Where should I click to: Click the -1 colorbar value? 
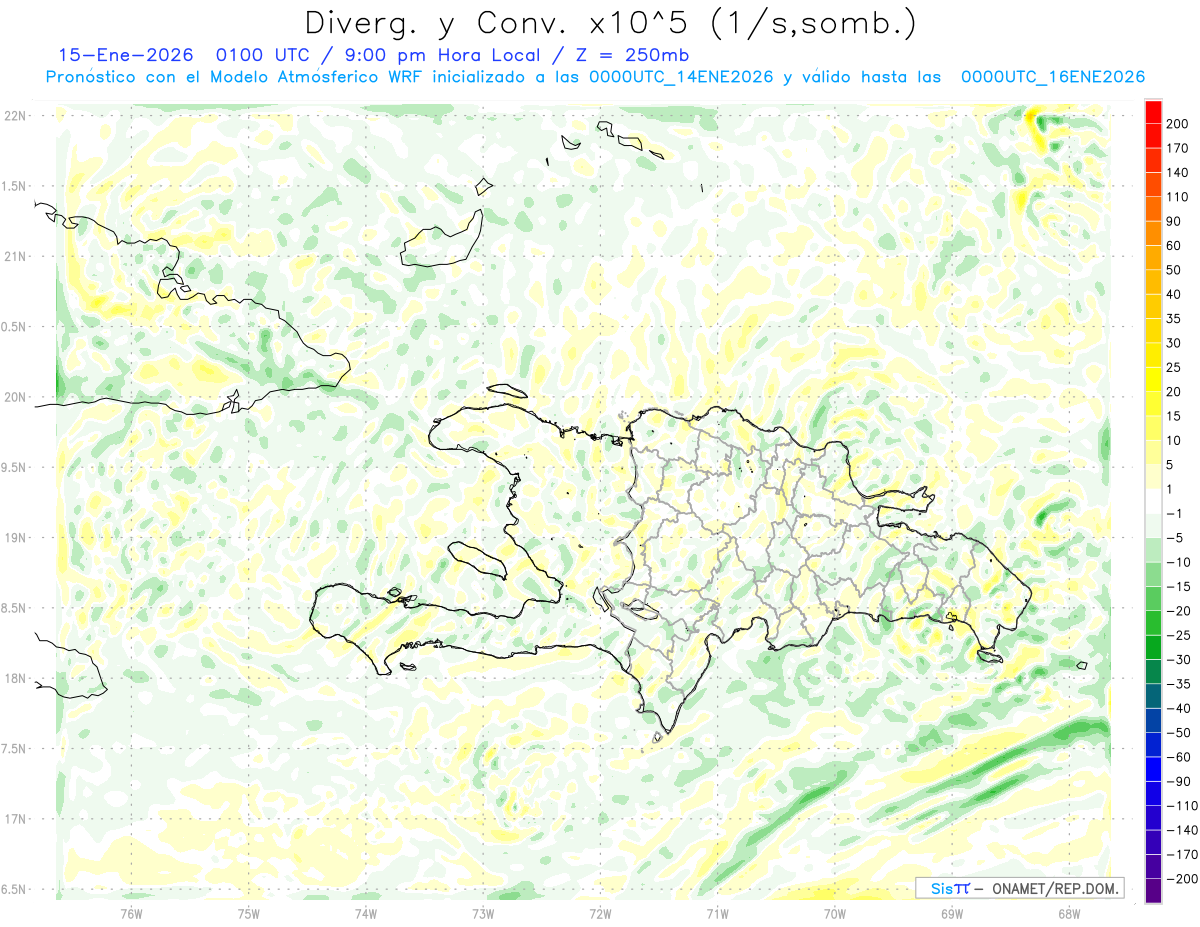(x=1174, y=514)
